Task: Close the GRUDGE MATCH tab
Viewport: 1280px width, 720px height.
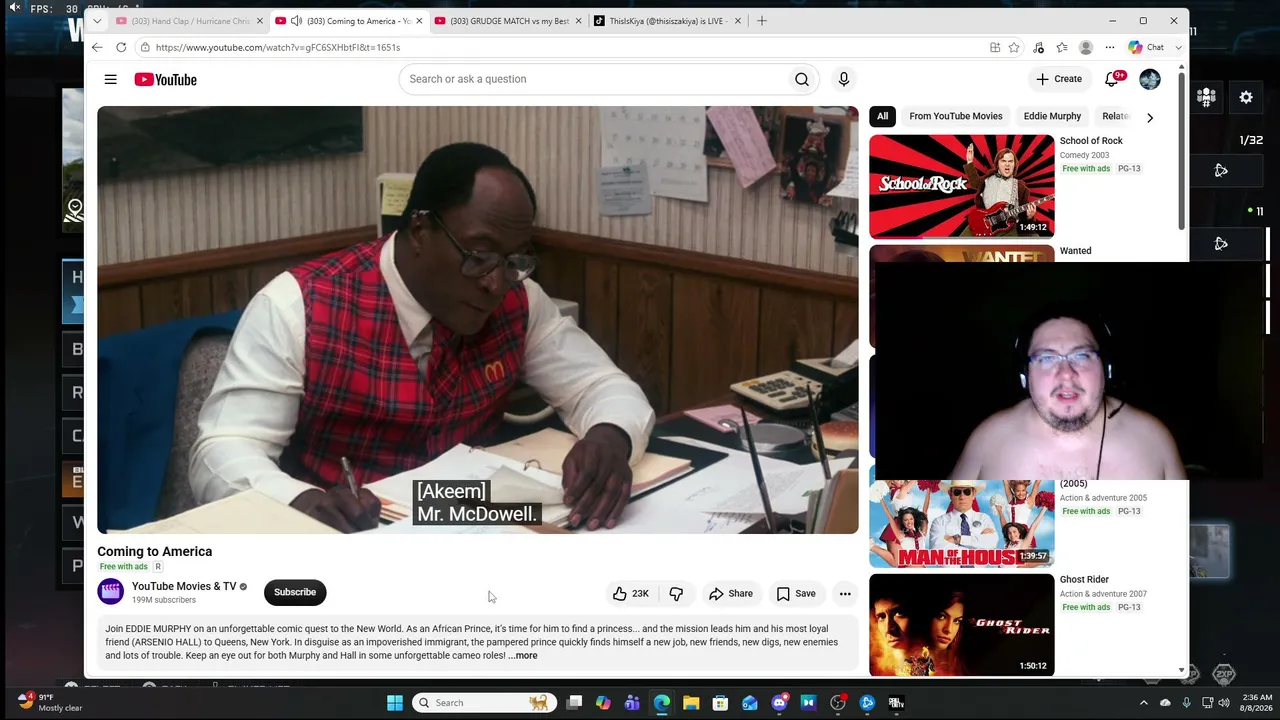Action: [578, 21]
